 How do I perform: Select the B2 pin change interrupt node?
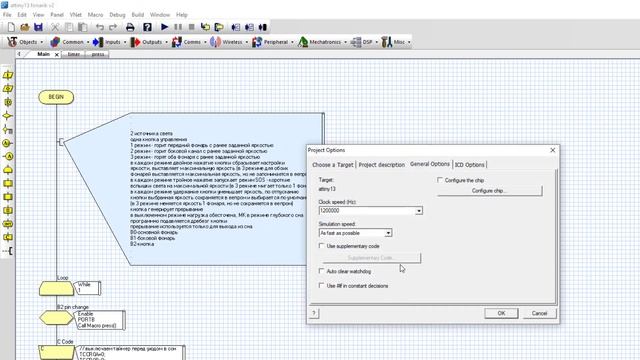57,318
